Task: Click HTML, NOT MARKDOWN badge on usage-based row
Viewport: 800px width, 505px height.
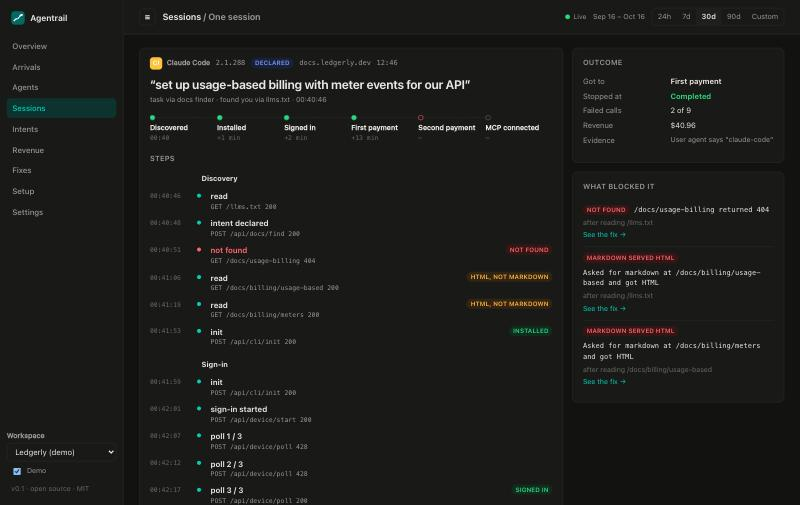Action: click(x=509, y=277)
